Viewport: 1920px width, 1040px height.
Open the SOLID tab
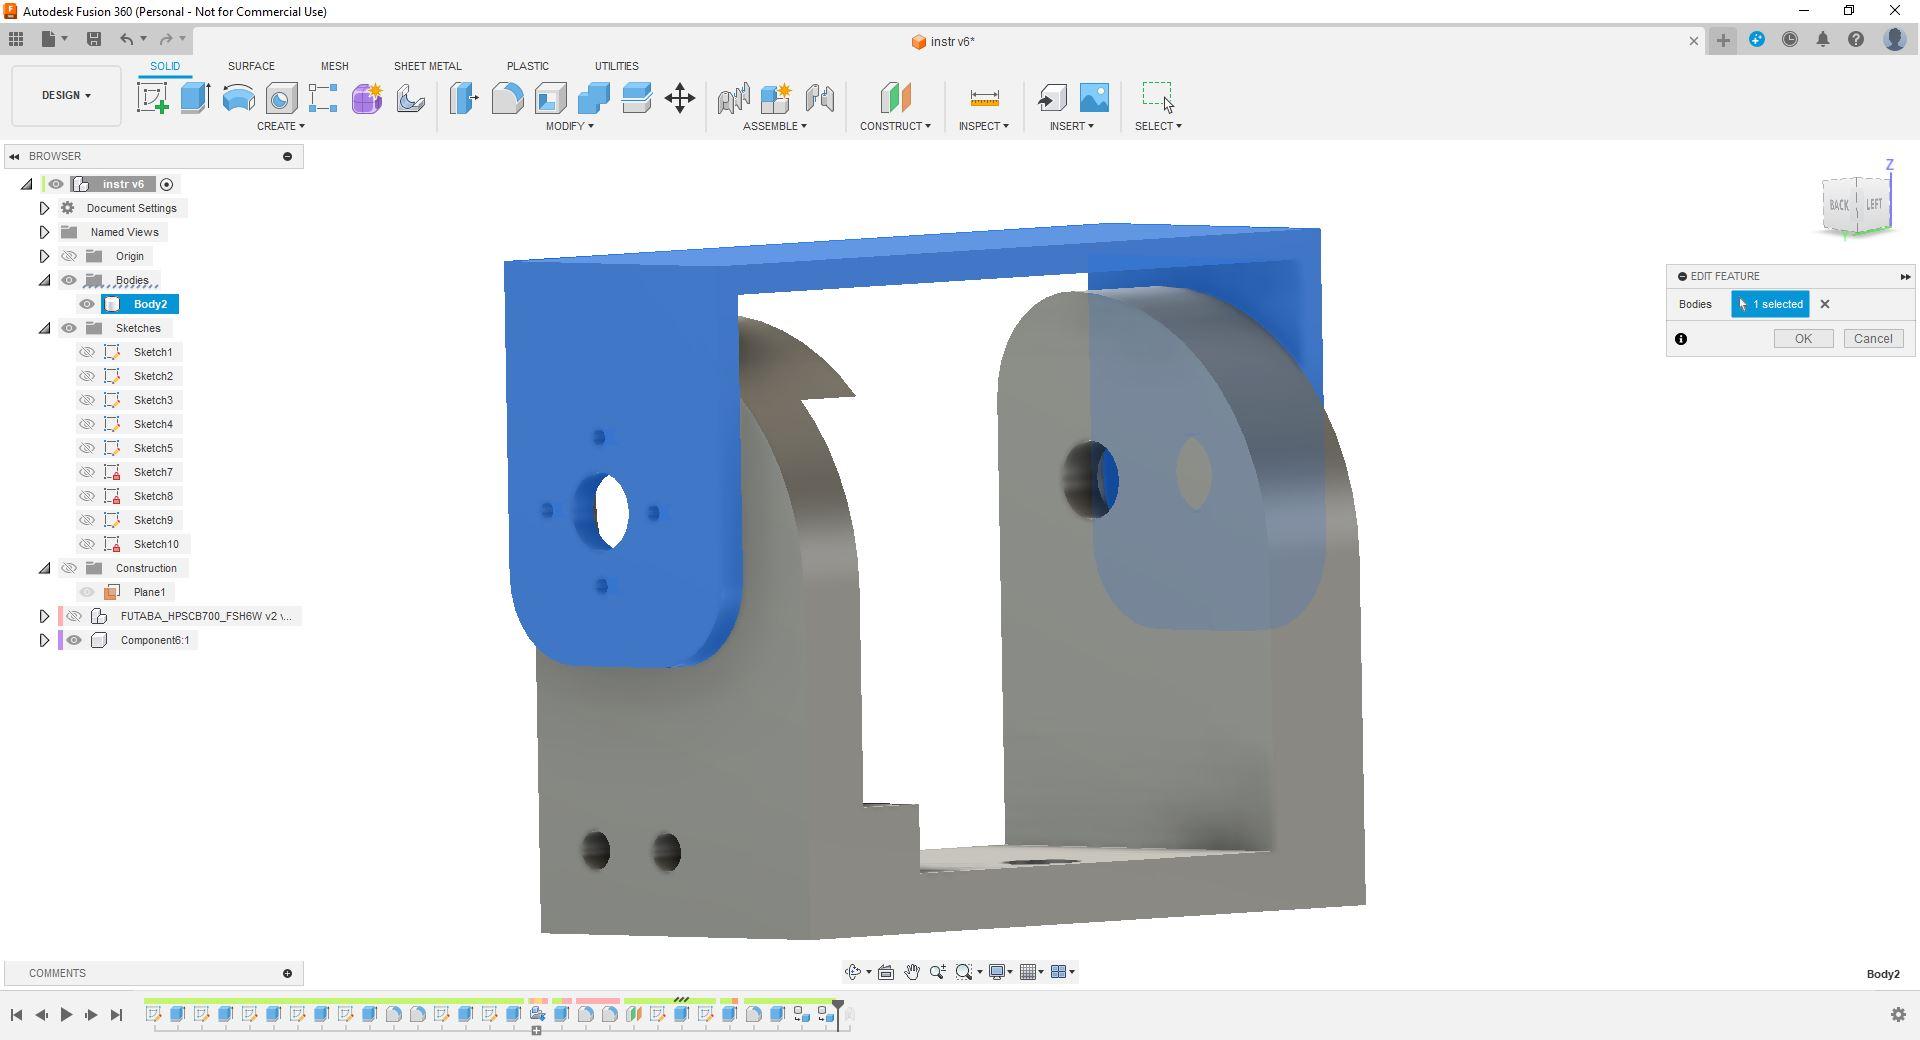165,66
